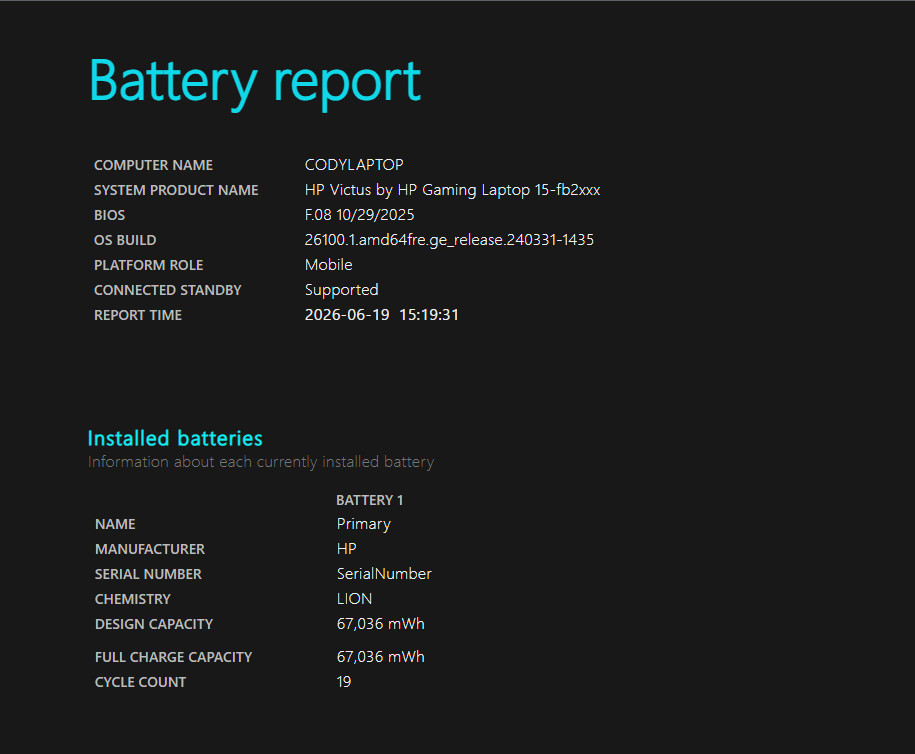Viewport: 915px width, 754px height.
Task: Select the 'SYSTEM PRODUCT NAME' label
Action: pyautogui.click(x=176, y=190)
